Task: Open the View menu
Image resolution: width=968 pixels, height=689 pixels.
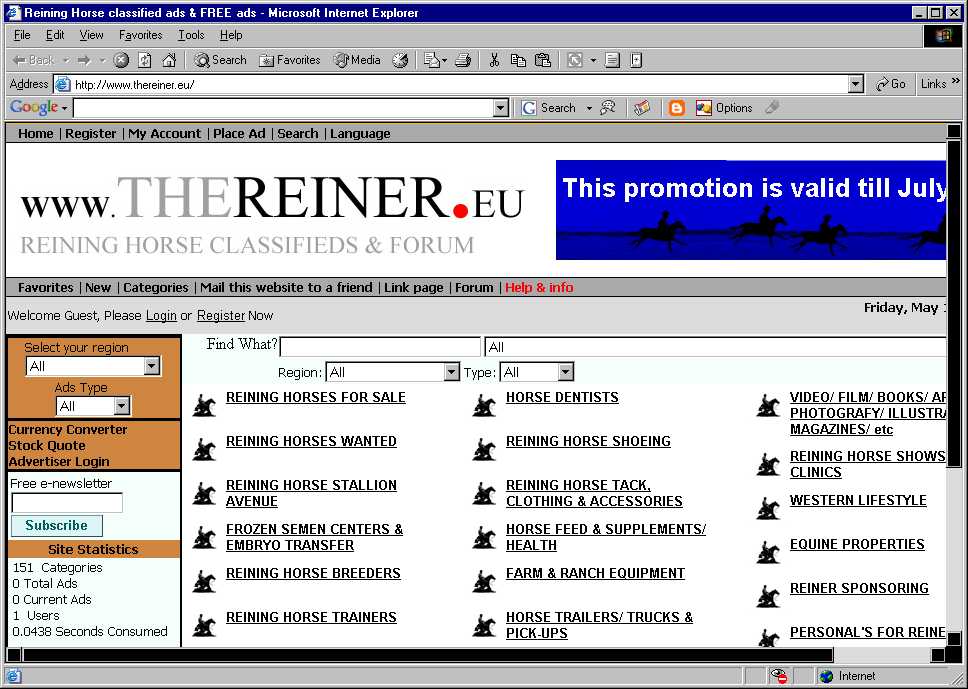Action: click(91, 35)
